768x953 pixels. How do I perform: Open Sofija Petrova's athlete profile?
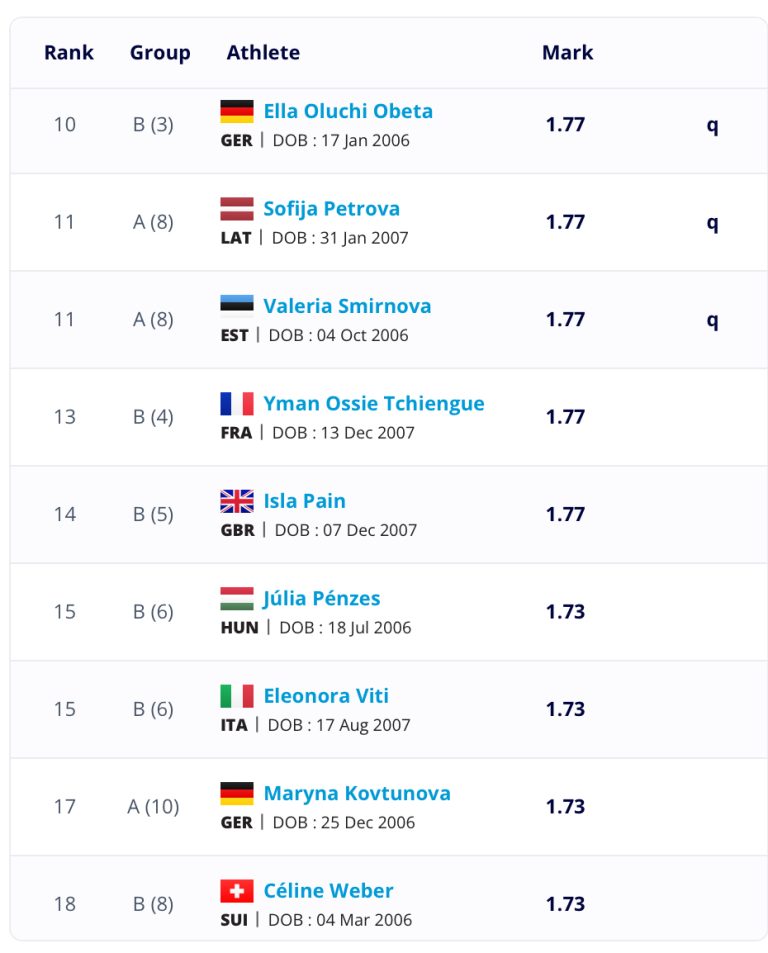coord(331,209)
